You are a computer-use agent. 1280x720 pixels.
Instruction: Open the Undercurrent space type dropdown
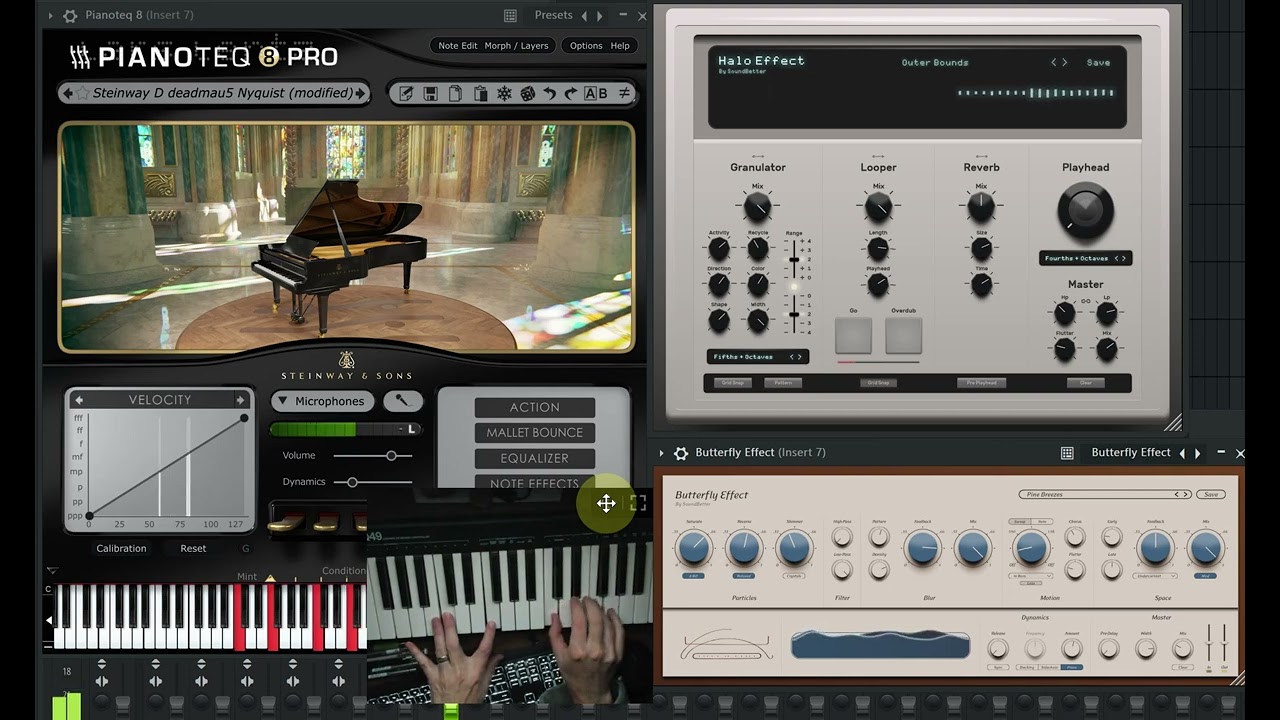[x=1155, y=576]
